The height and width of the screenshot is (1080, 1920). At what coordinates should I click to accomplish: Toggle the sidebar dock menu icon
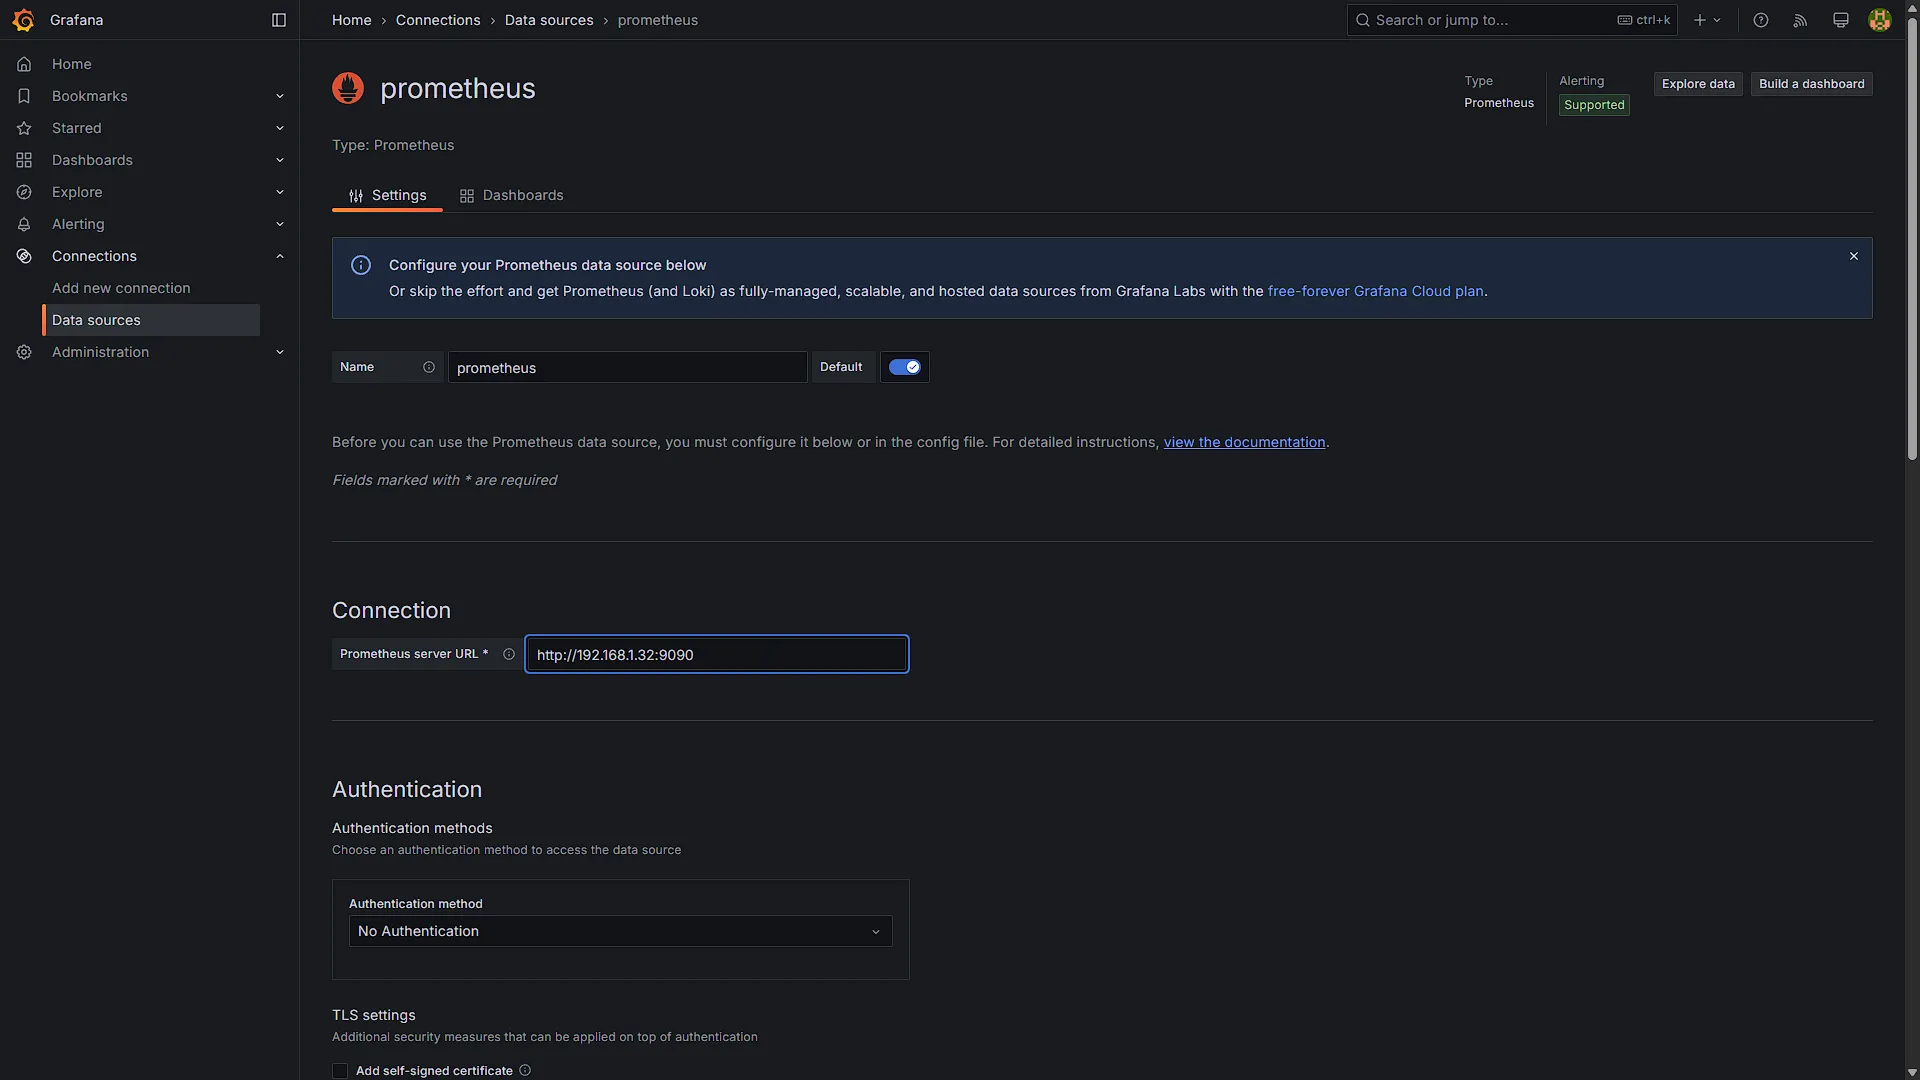[279, 20]
